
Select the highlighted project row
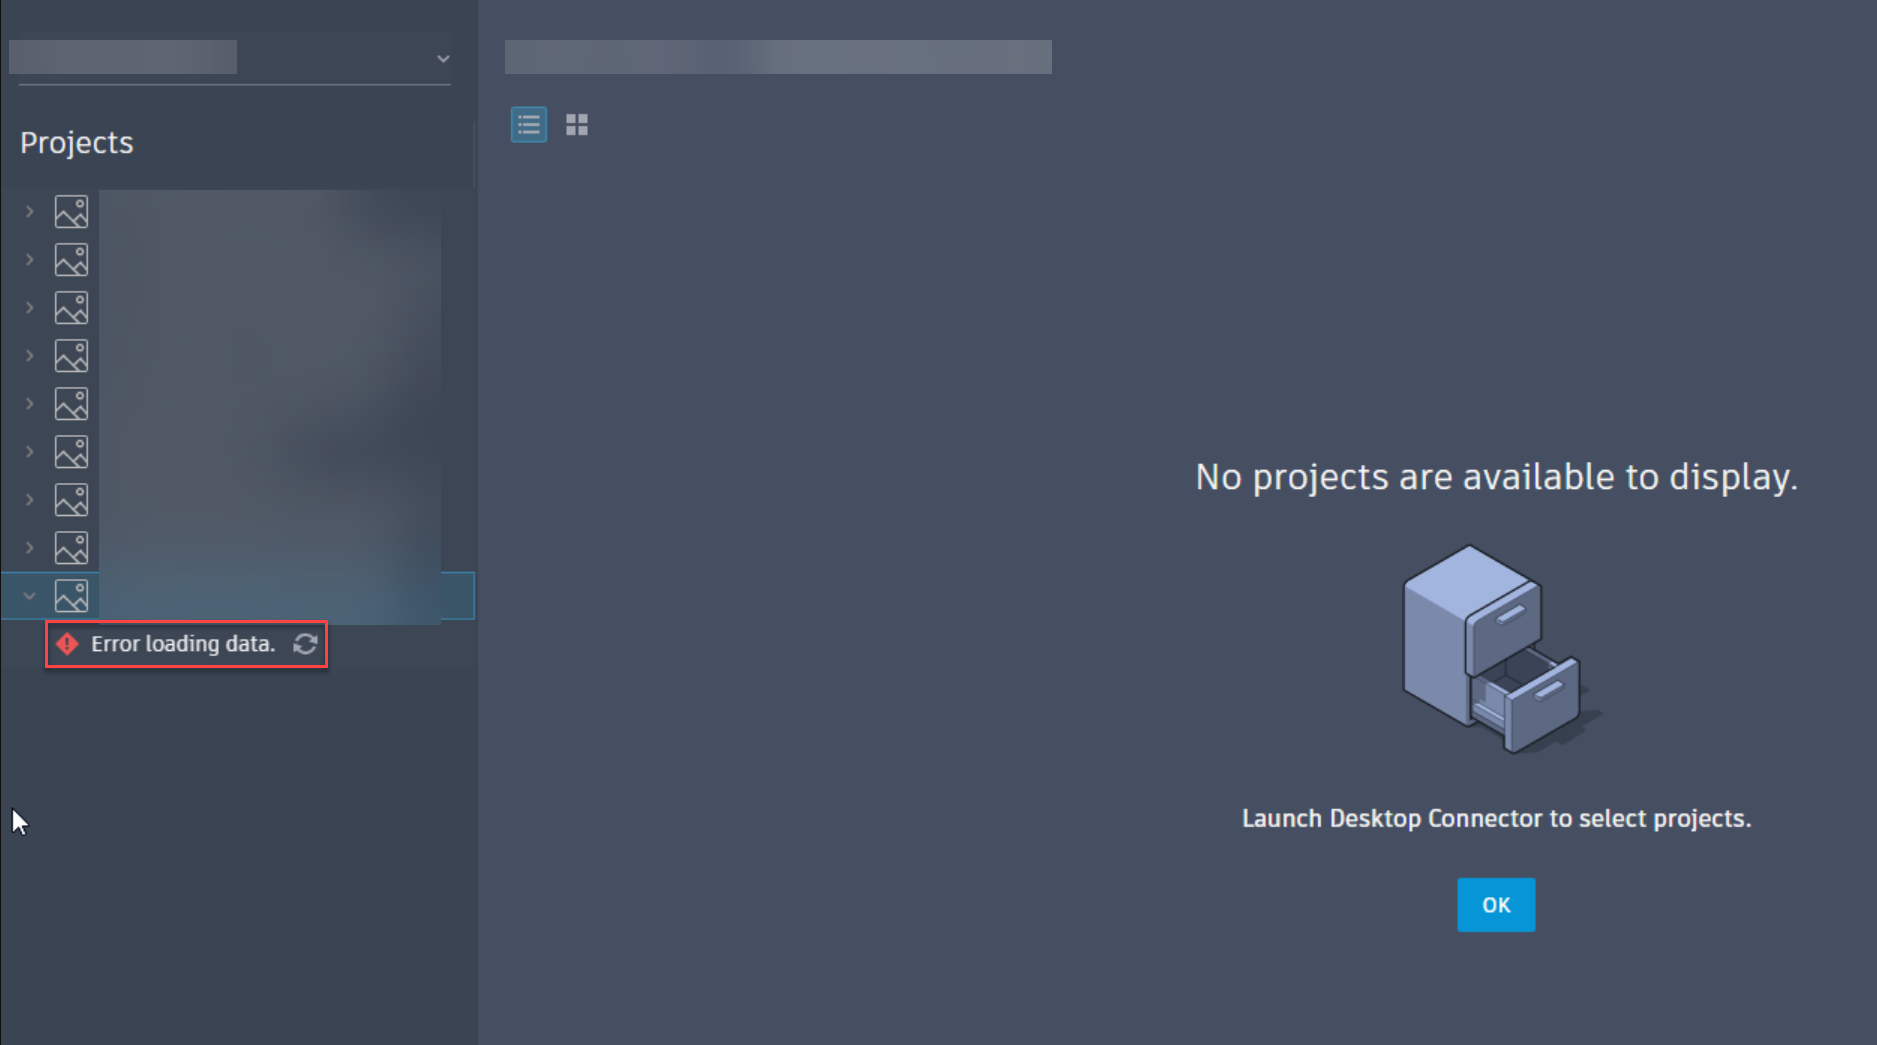click(250, 595)
